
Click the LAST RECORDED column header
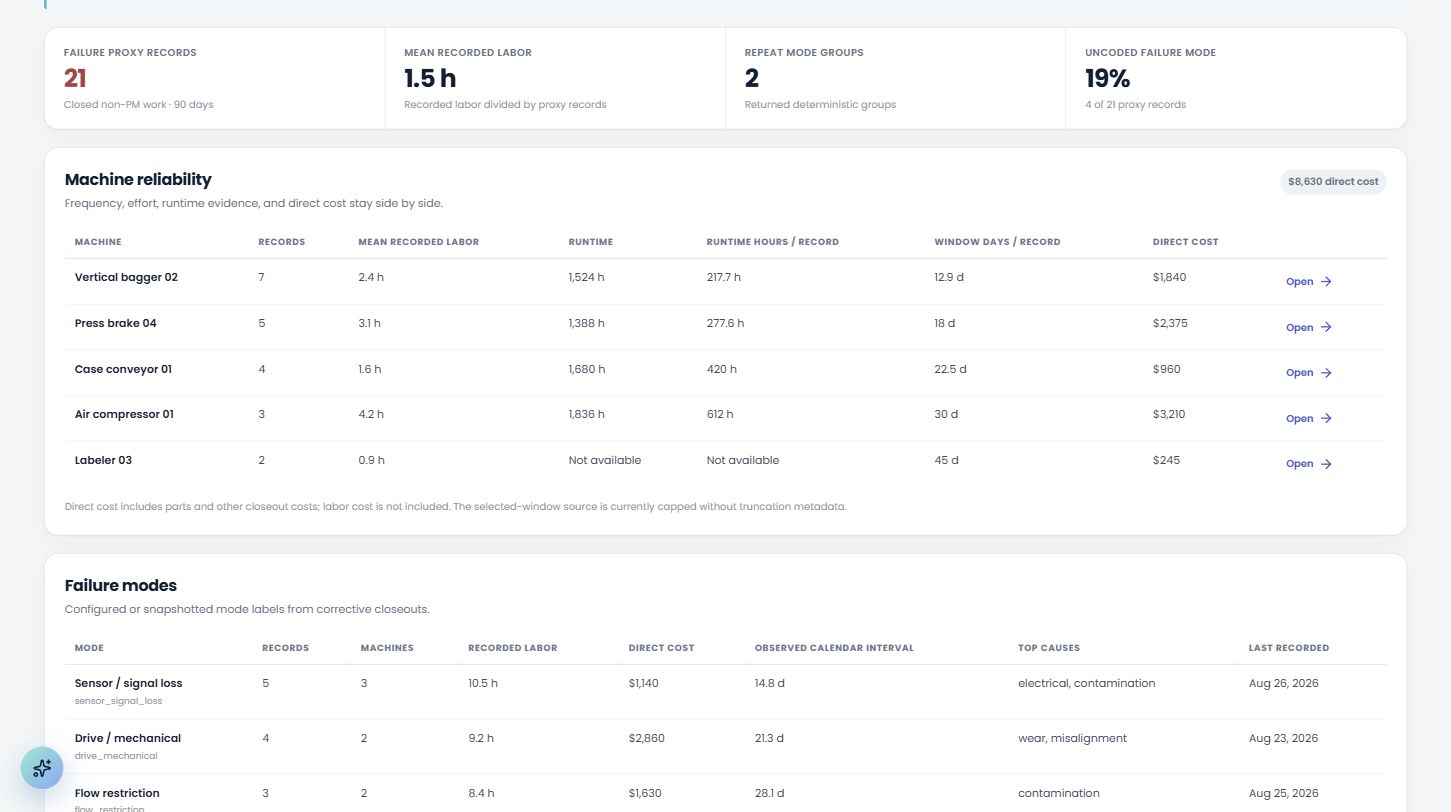pyautogui.click(x=1288, y=648)
